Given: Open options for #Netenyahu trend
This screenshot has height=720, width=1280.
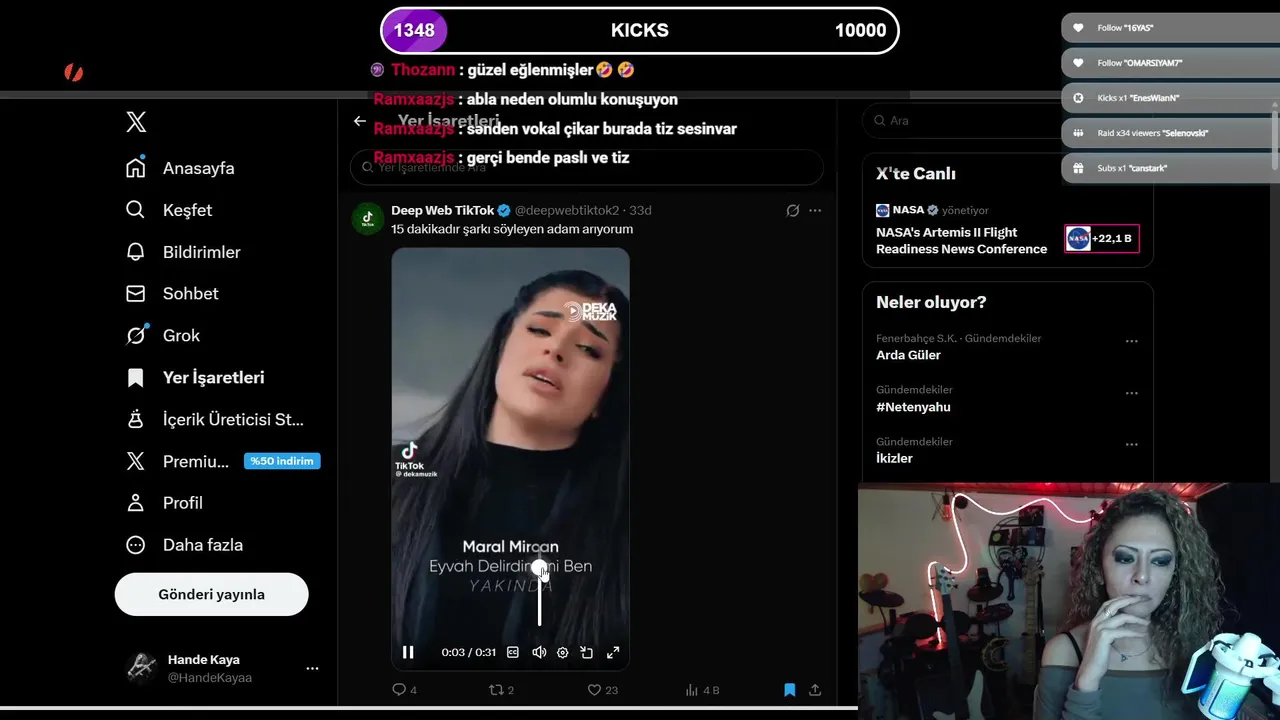Looking at the screenshot, I should coord(1131,393).
